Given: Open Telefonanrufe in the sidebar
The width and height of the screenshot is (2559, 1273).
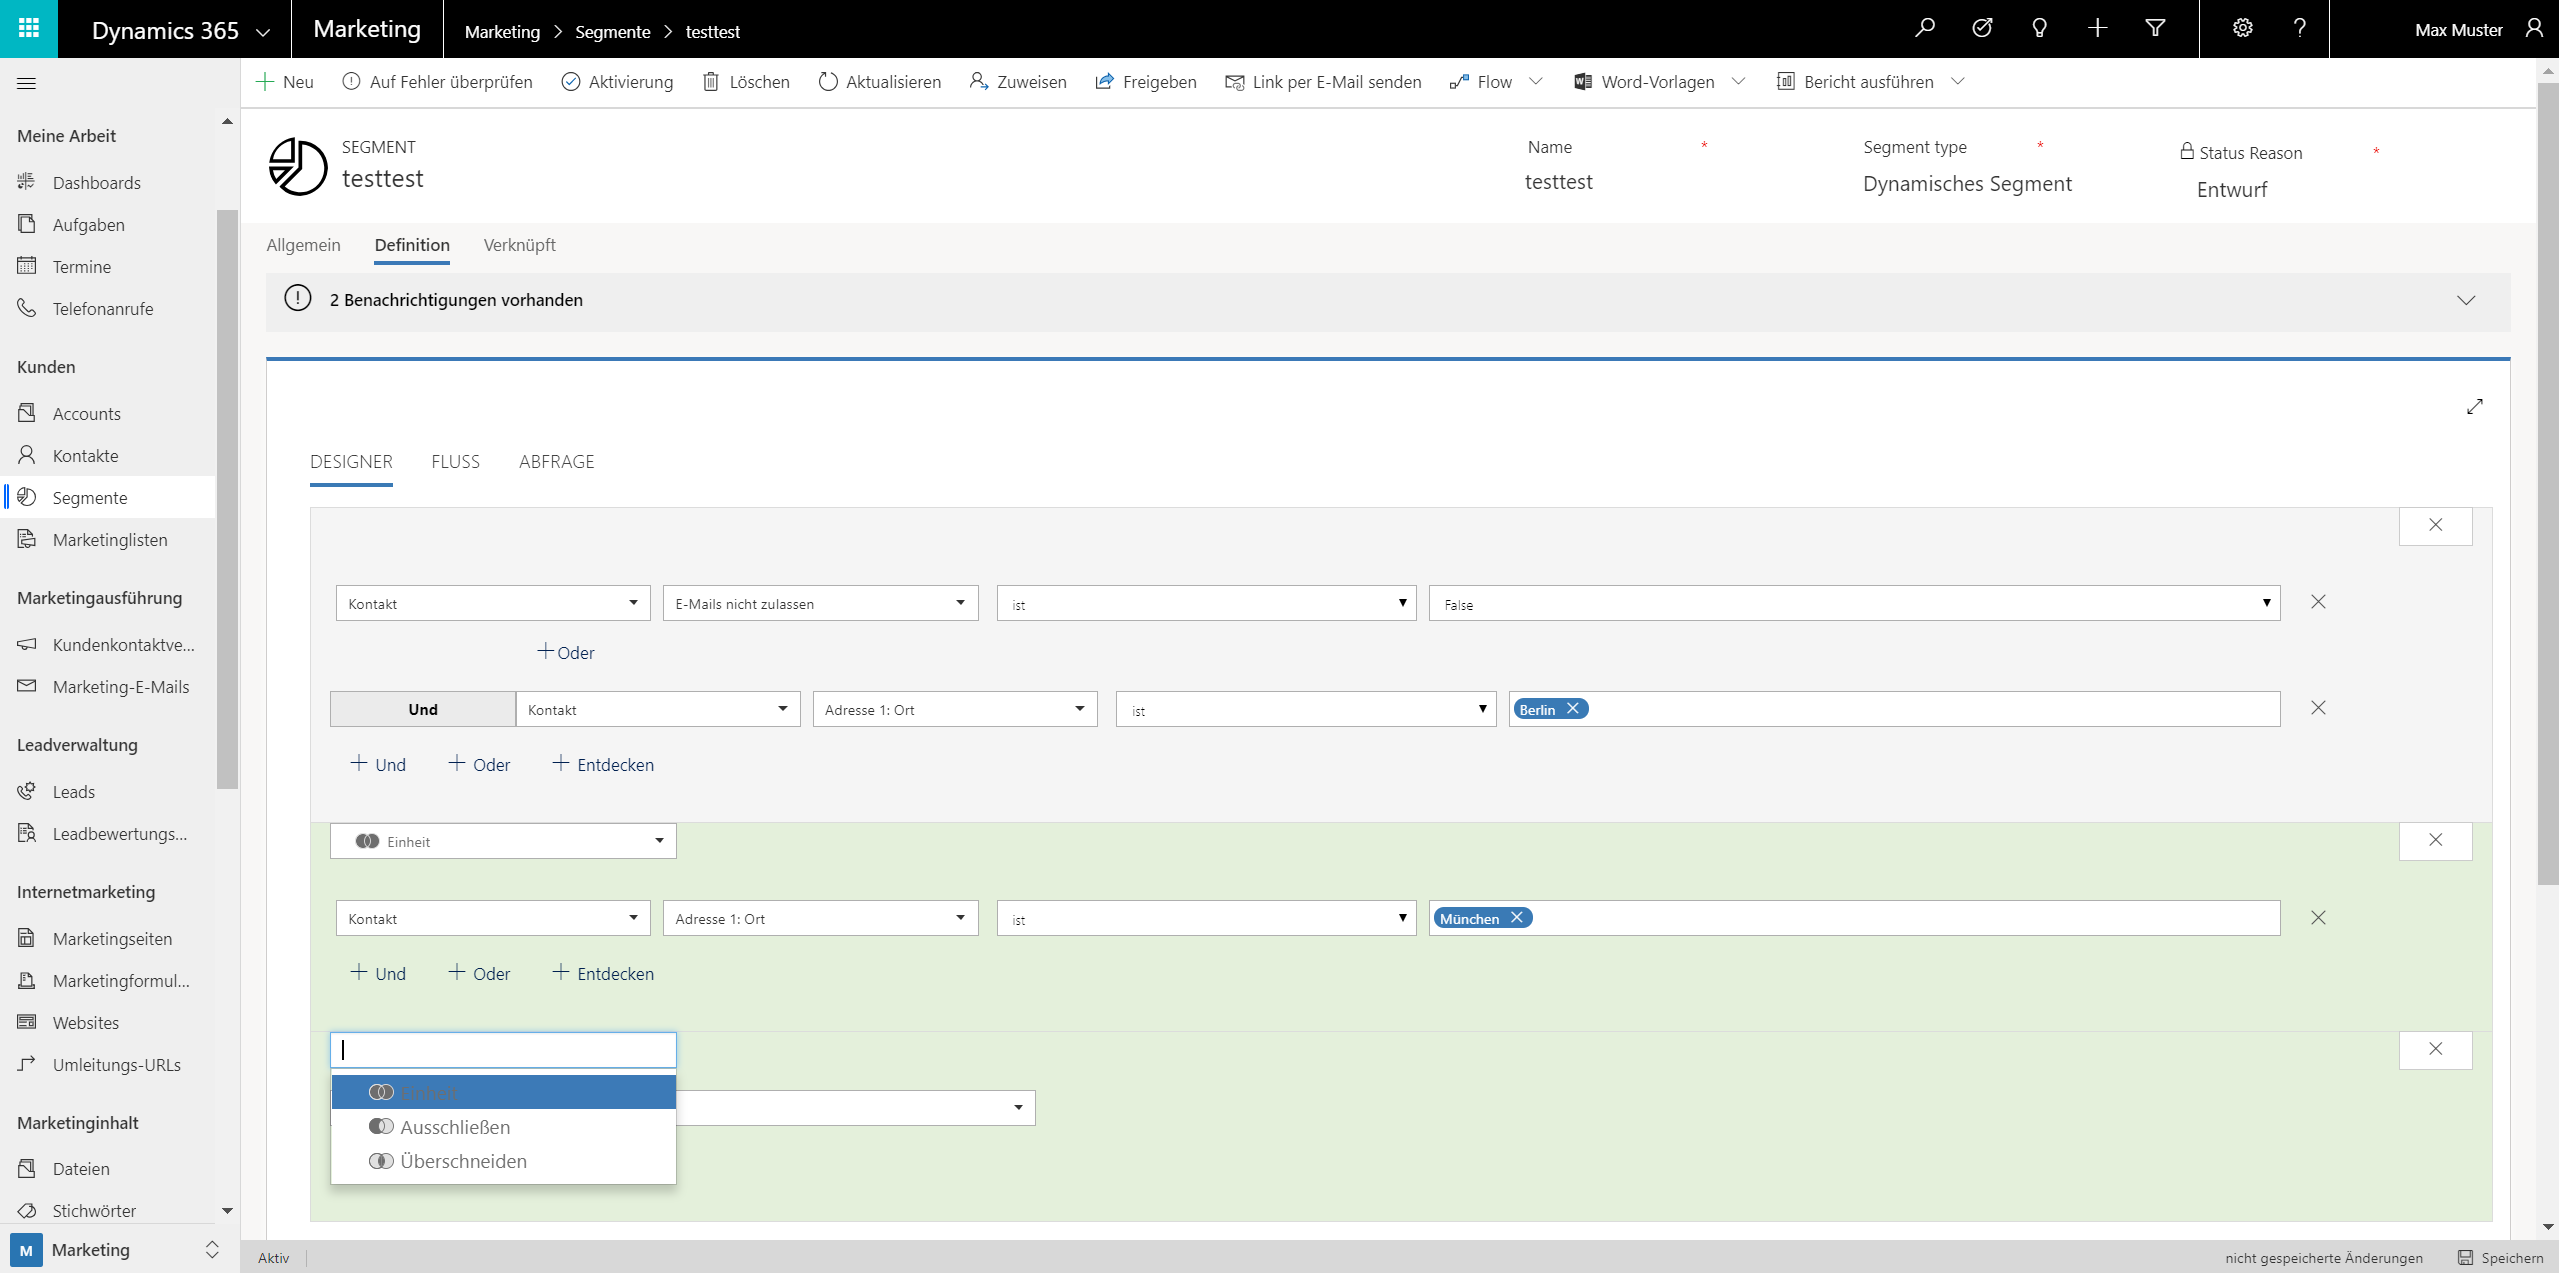Looking at the screenshot, I should click(103, 309).
